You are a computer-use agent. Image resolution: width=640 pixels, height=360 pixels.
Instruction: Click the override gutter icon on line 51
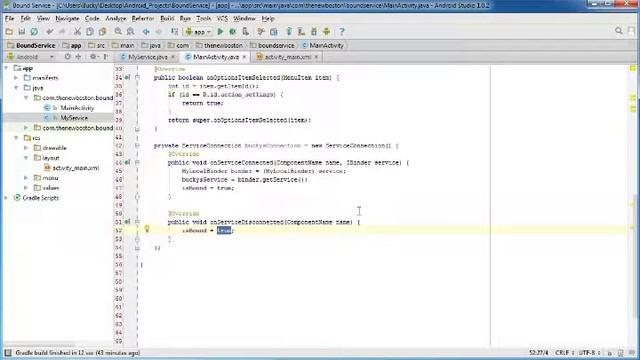[127, 222]
